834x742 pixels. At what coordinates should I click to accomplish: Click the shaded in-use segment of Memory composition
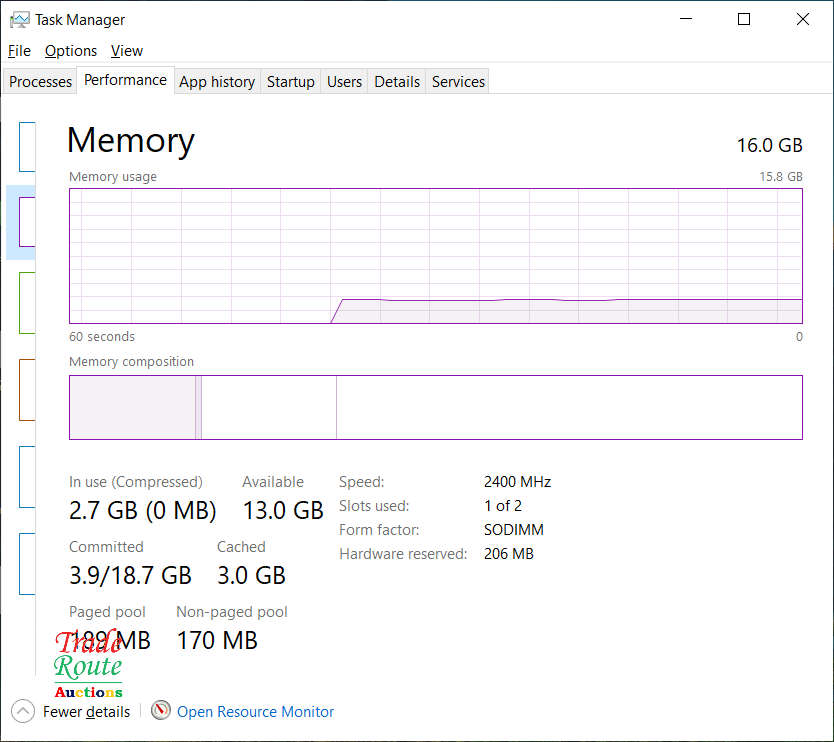132,407
